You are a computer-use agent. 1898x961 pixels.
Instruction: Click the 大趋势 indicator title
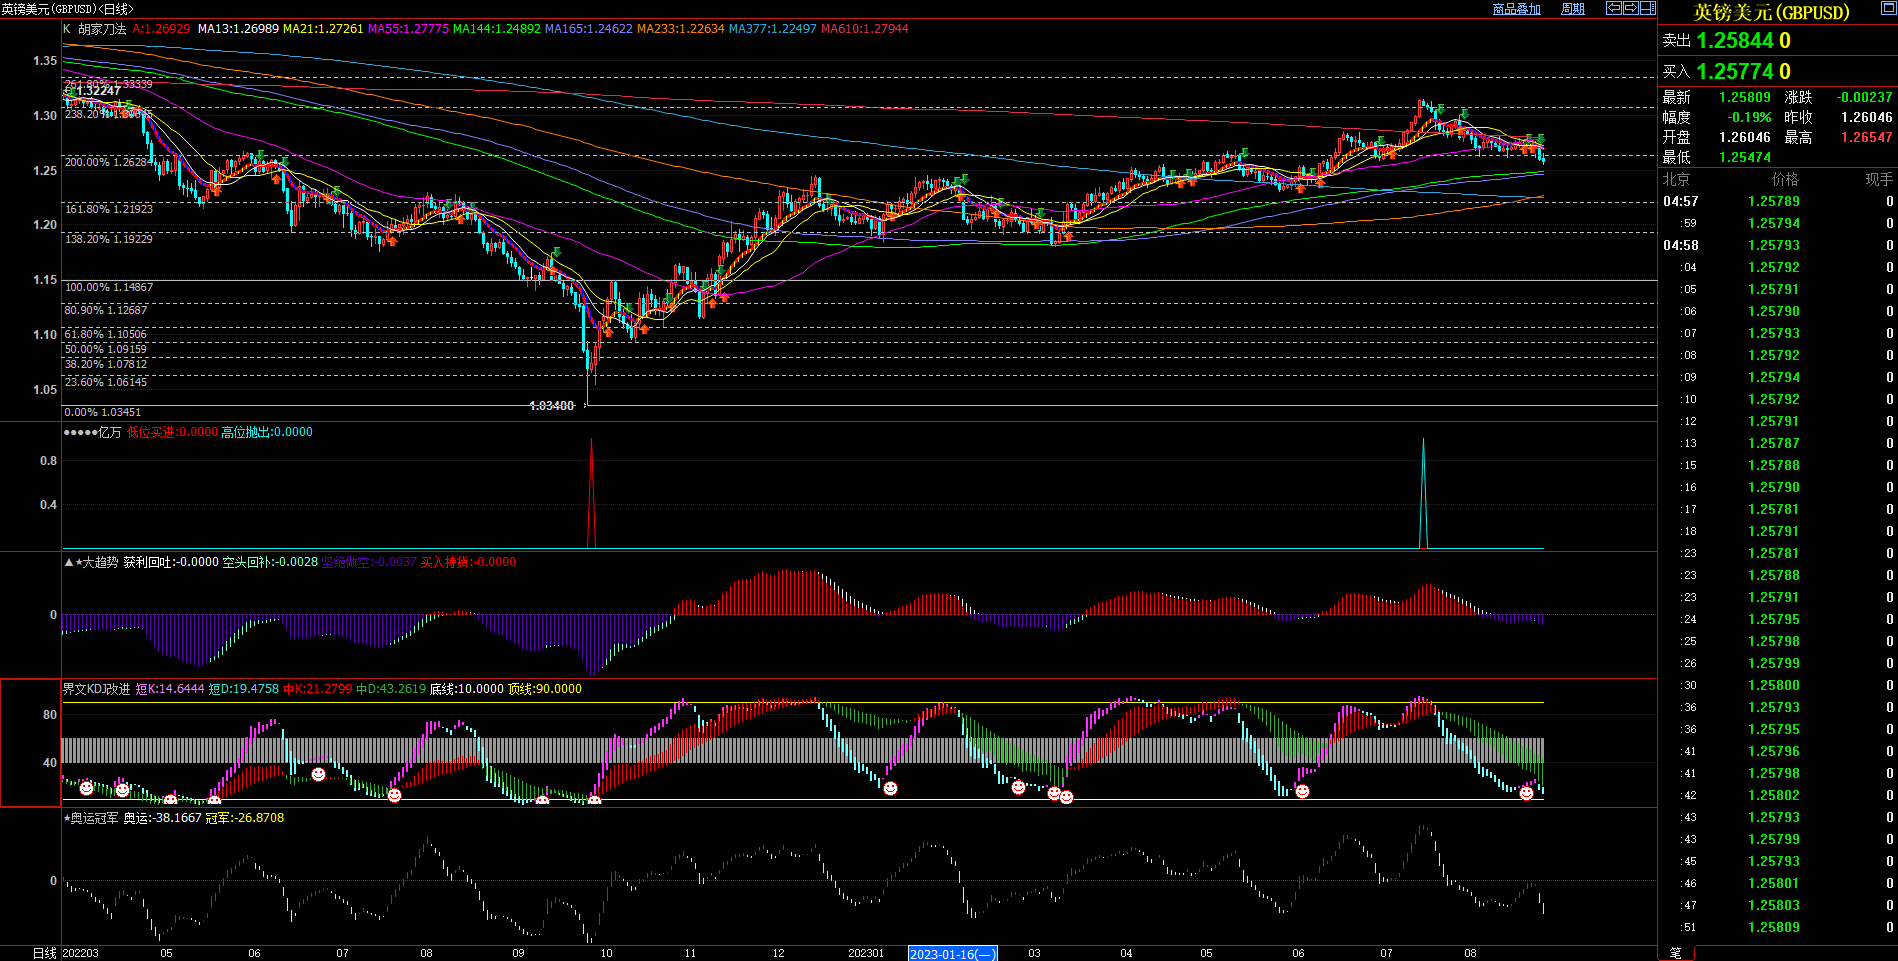[99, 562]
